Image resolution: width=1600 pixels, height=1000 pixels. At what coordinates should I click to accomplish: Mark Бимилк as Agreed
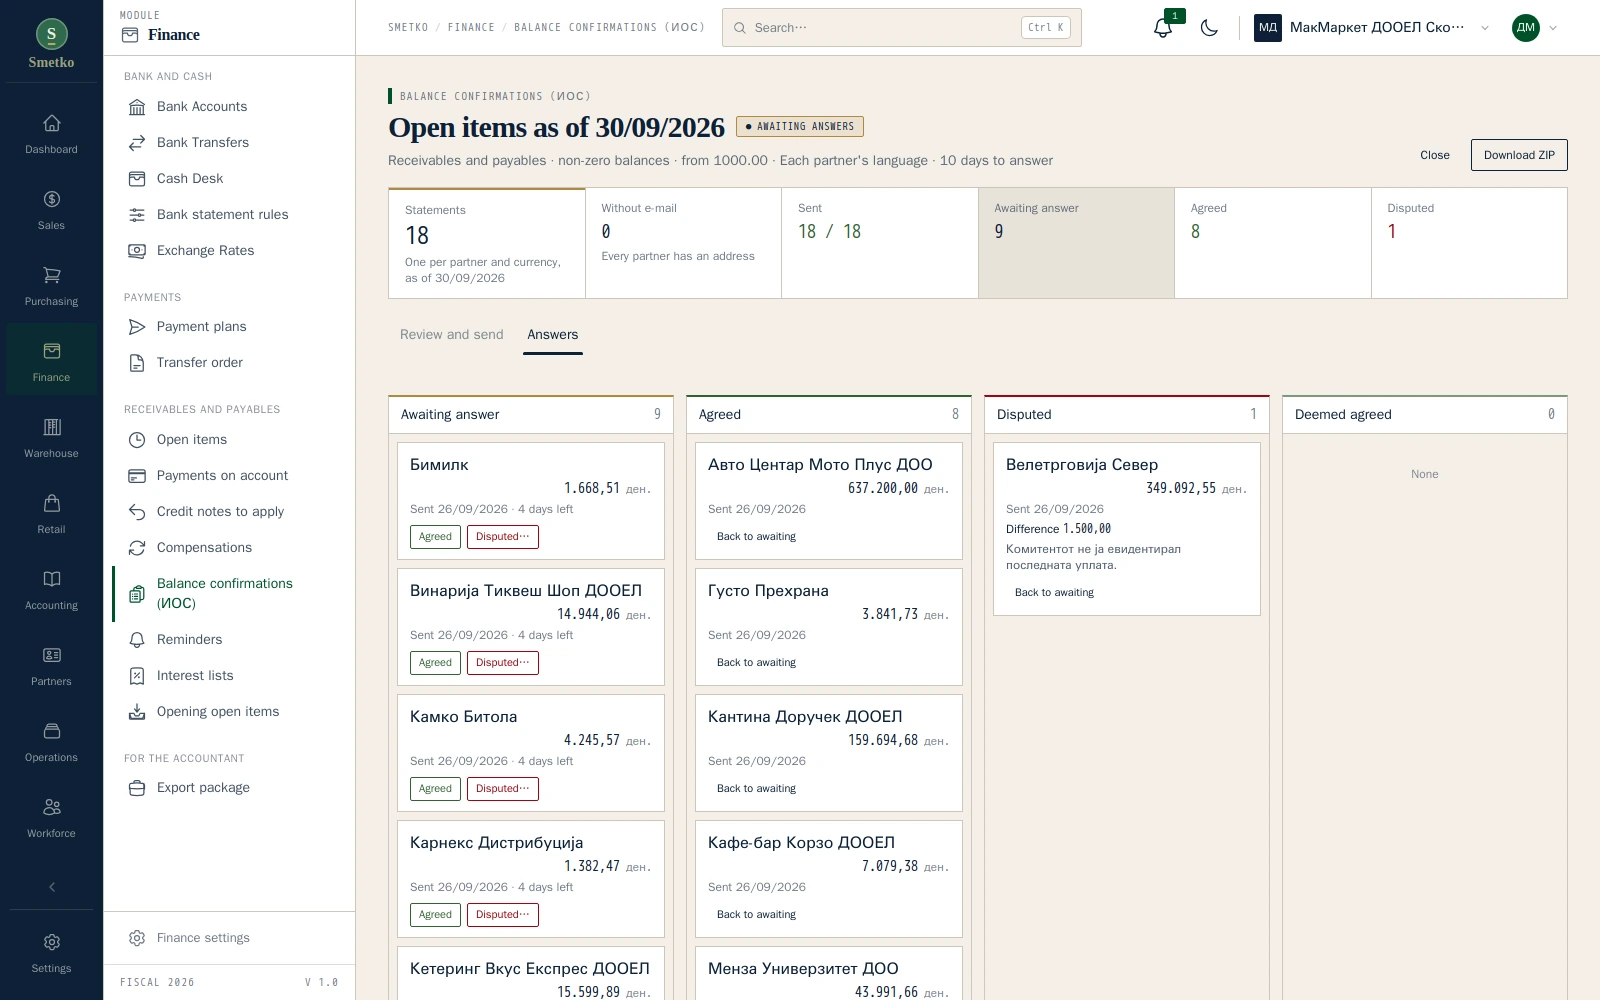(x=435, y=537)
